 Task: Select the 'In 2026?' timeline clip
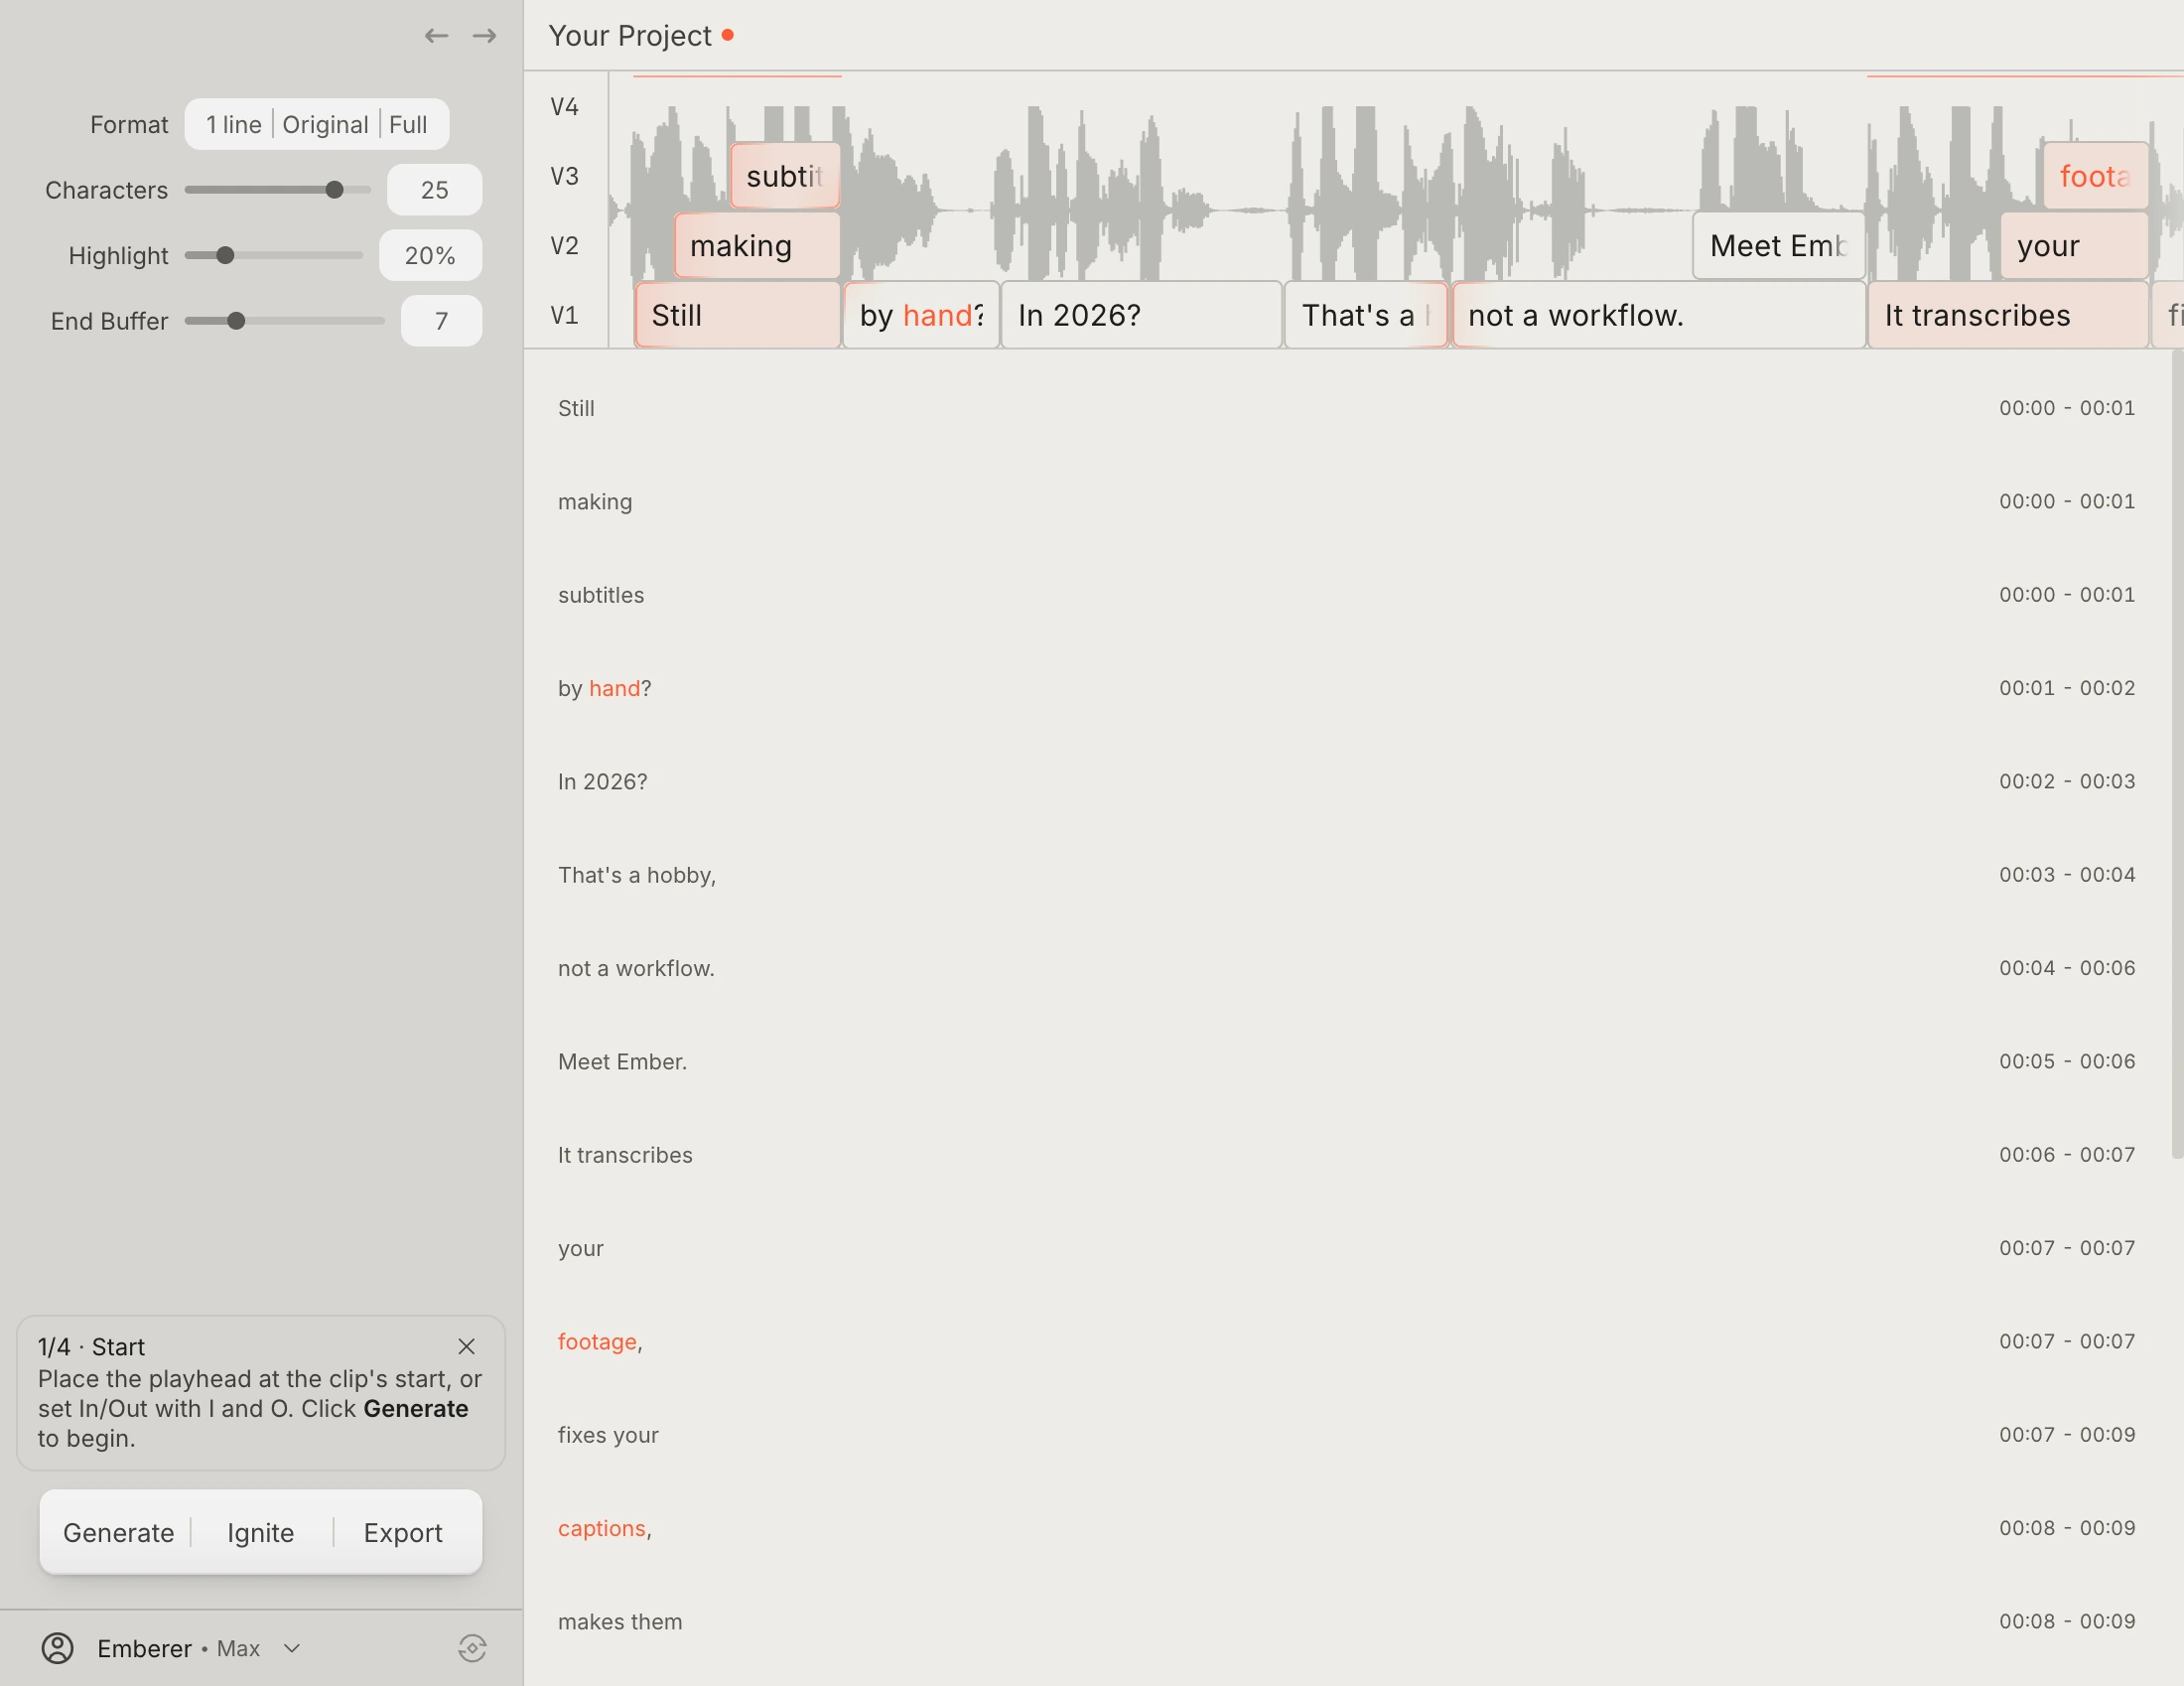(1141, 315)
